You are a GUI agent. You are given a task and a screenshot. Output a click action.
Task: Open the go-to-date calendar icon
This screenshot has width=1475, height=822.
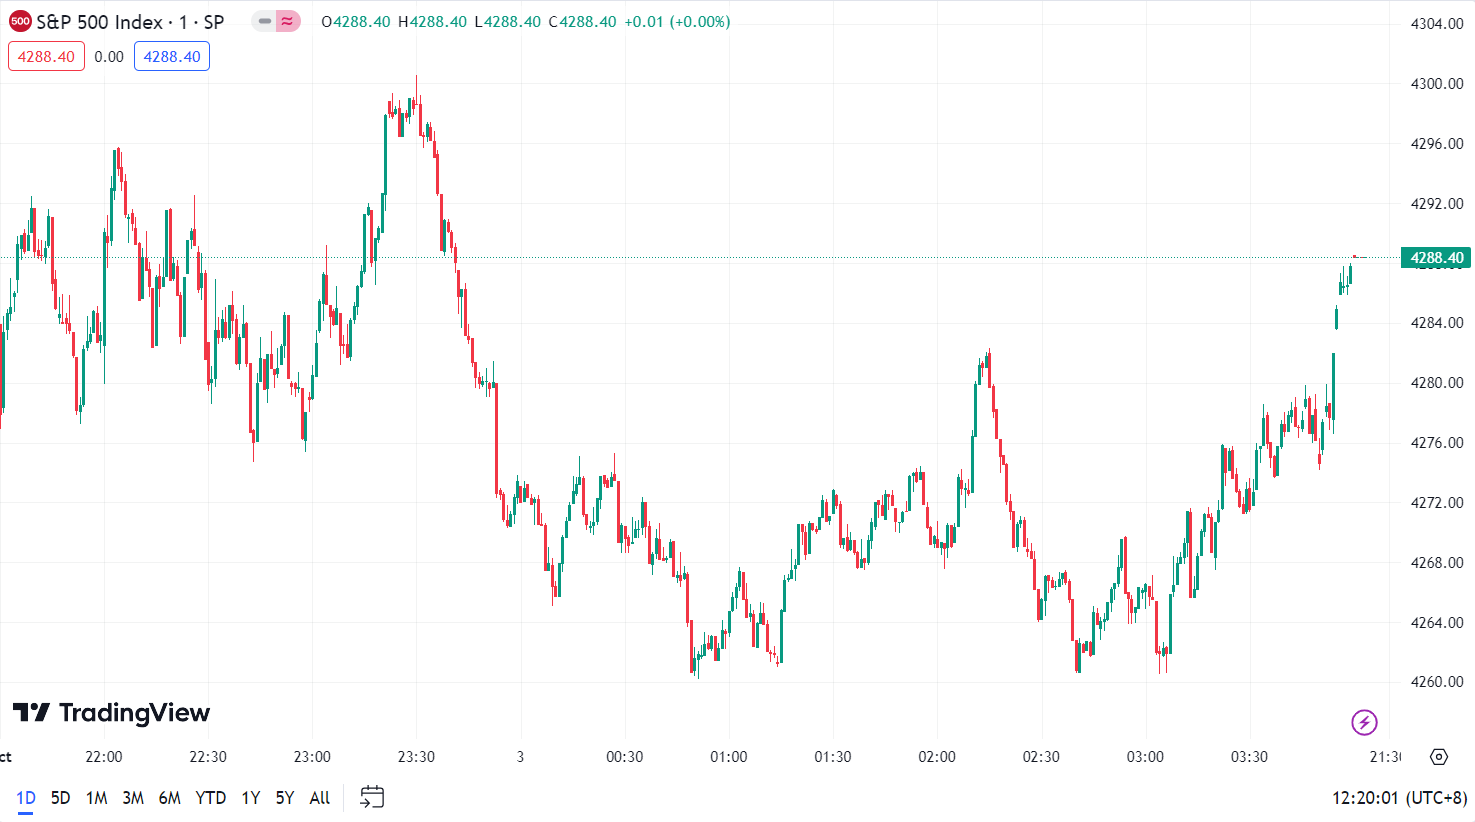(x=372, y=797)
